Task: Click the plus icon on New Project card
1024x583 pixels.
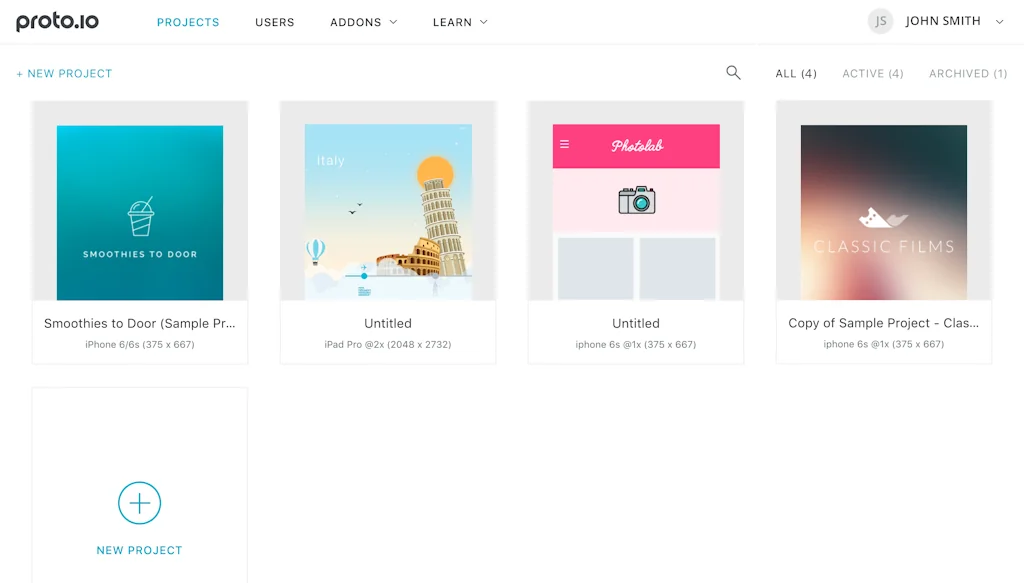Action: click(139, 503)
